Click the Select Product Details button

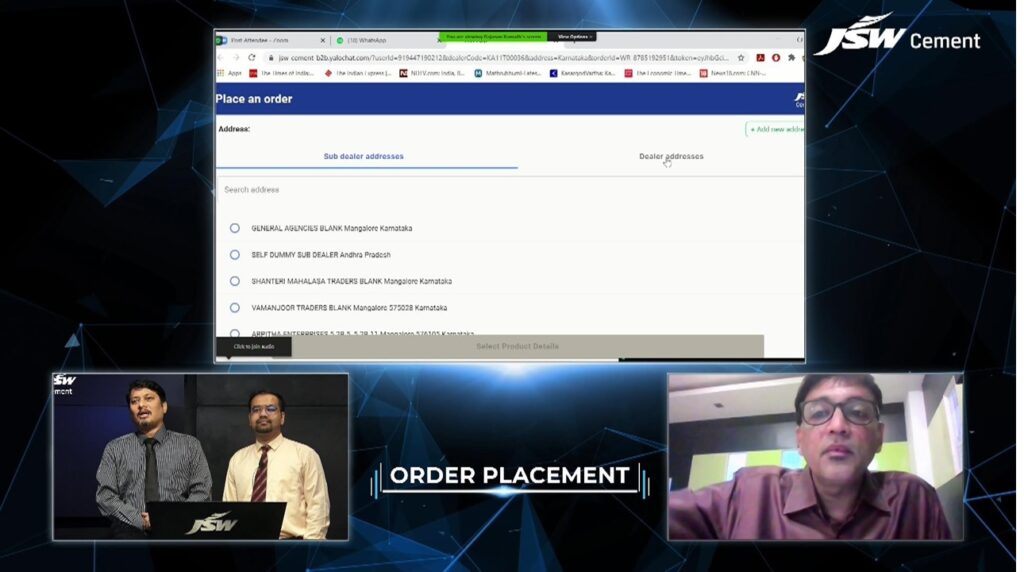517,346
